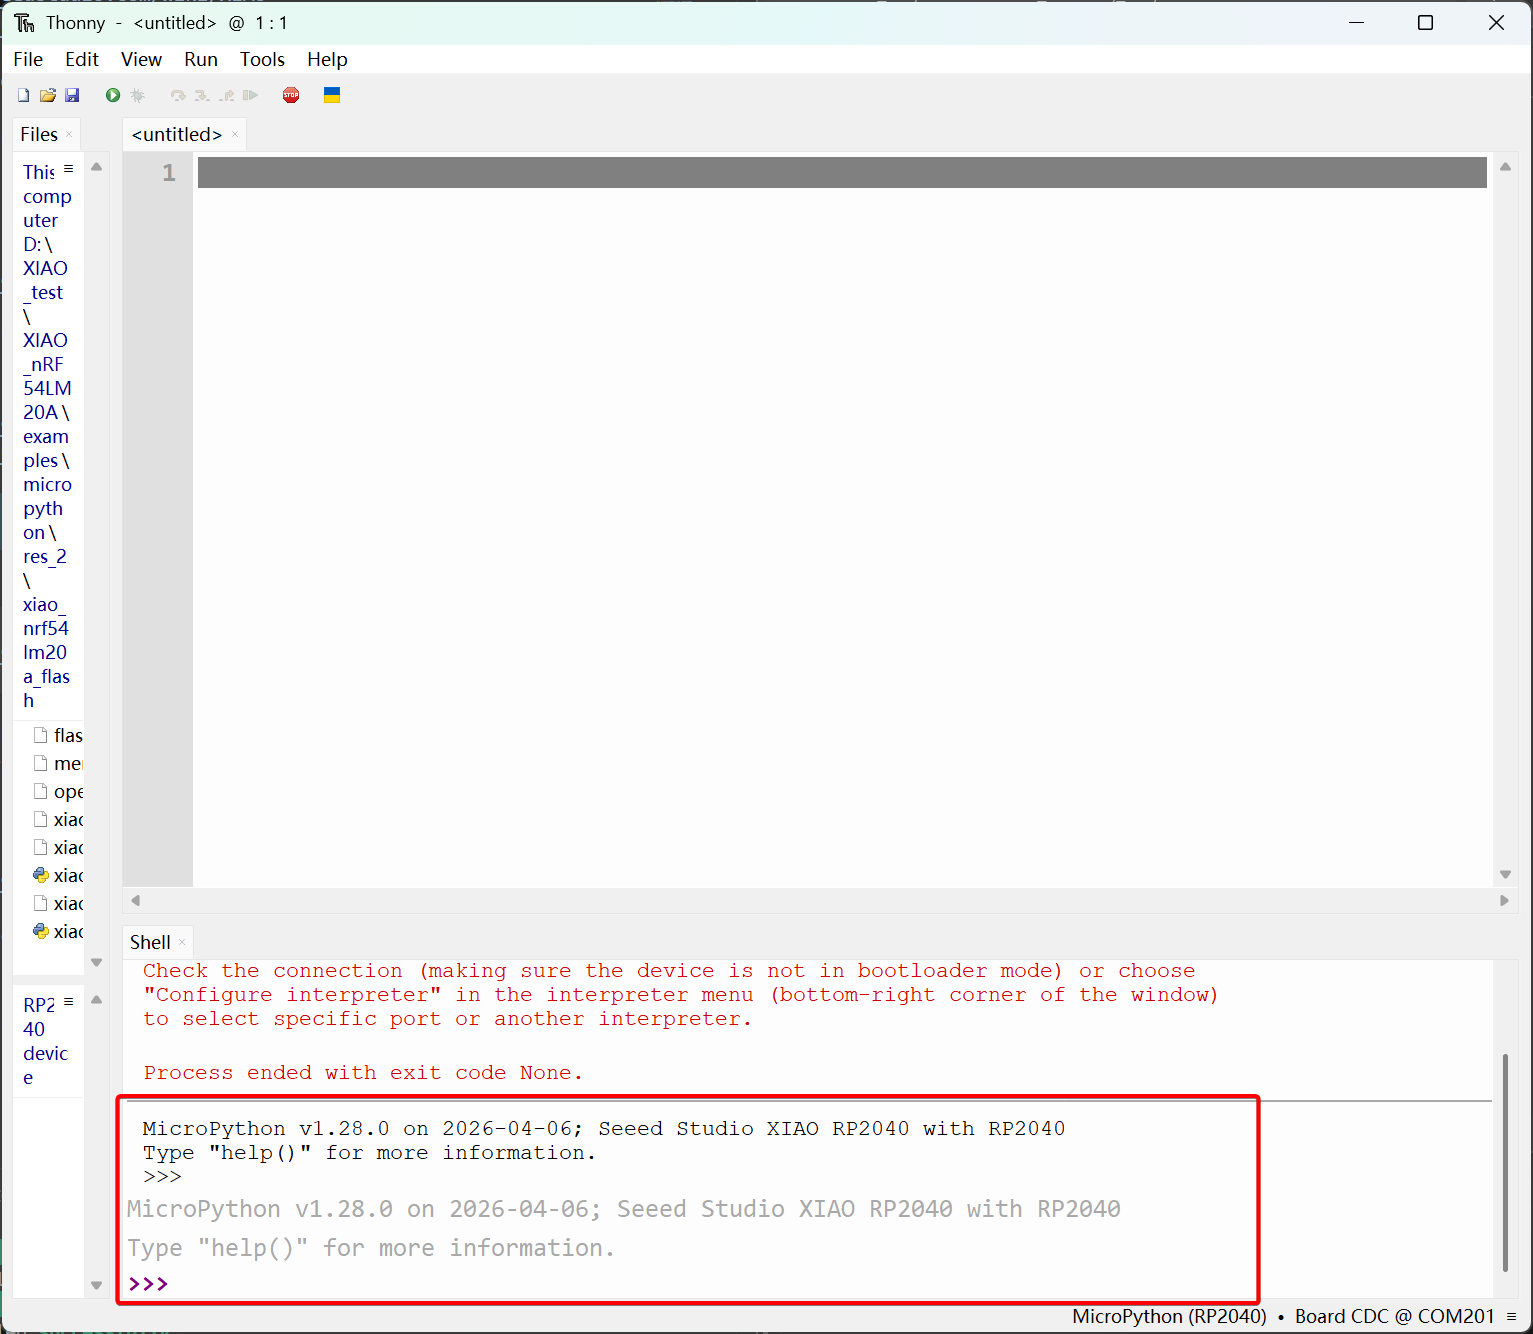Image resolution: width=1533 pixels, height=1334 pixels.
Task: Click the Resume debugging icon
Action: (251, 95)
